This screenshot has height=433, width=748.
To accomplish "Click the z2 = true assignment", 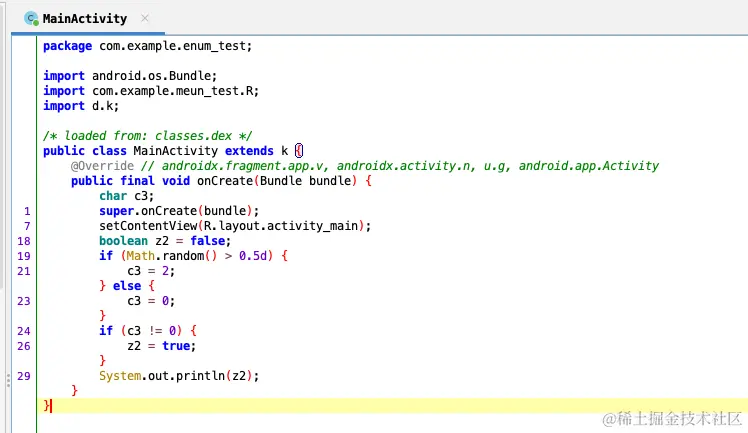I will [161, 346].
